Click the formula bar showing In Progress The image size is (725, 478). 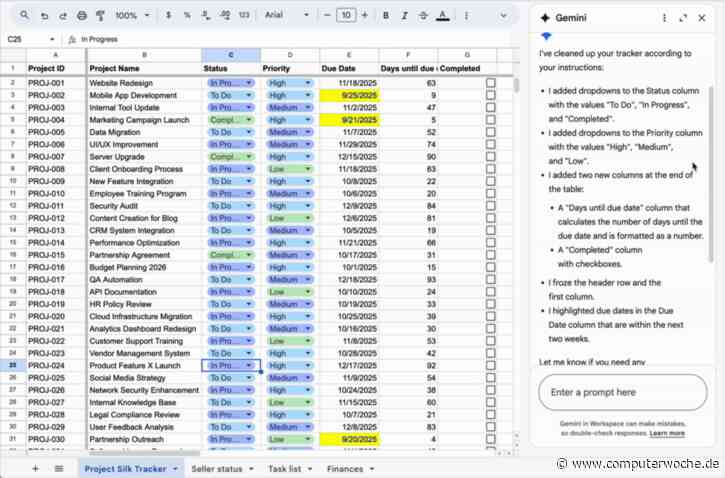click(296, 40)
